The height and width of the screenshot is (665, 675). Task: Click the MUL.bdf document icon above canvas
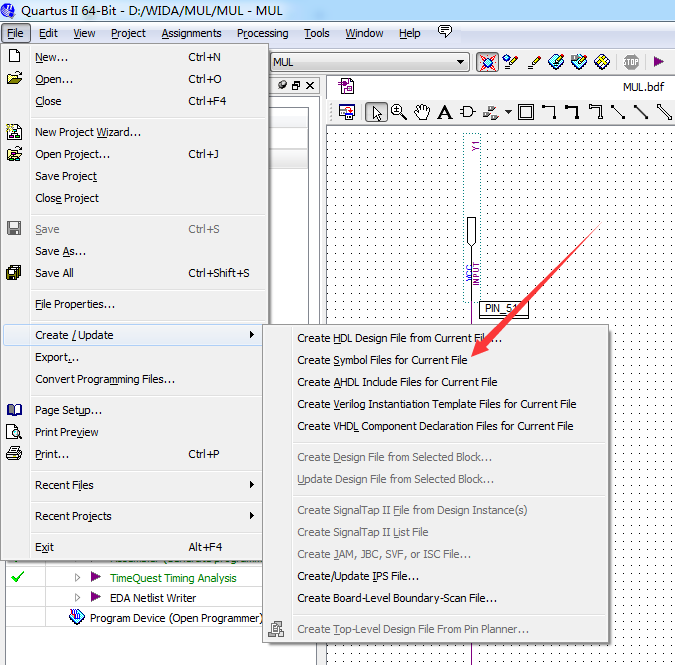coord(347,86)
